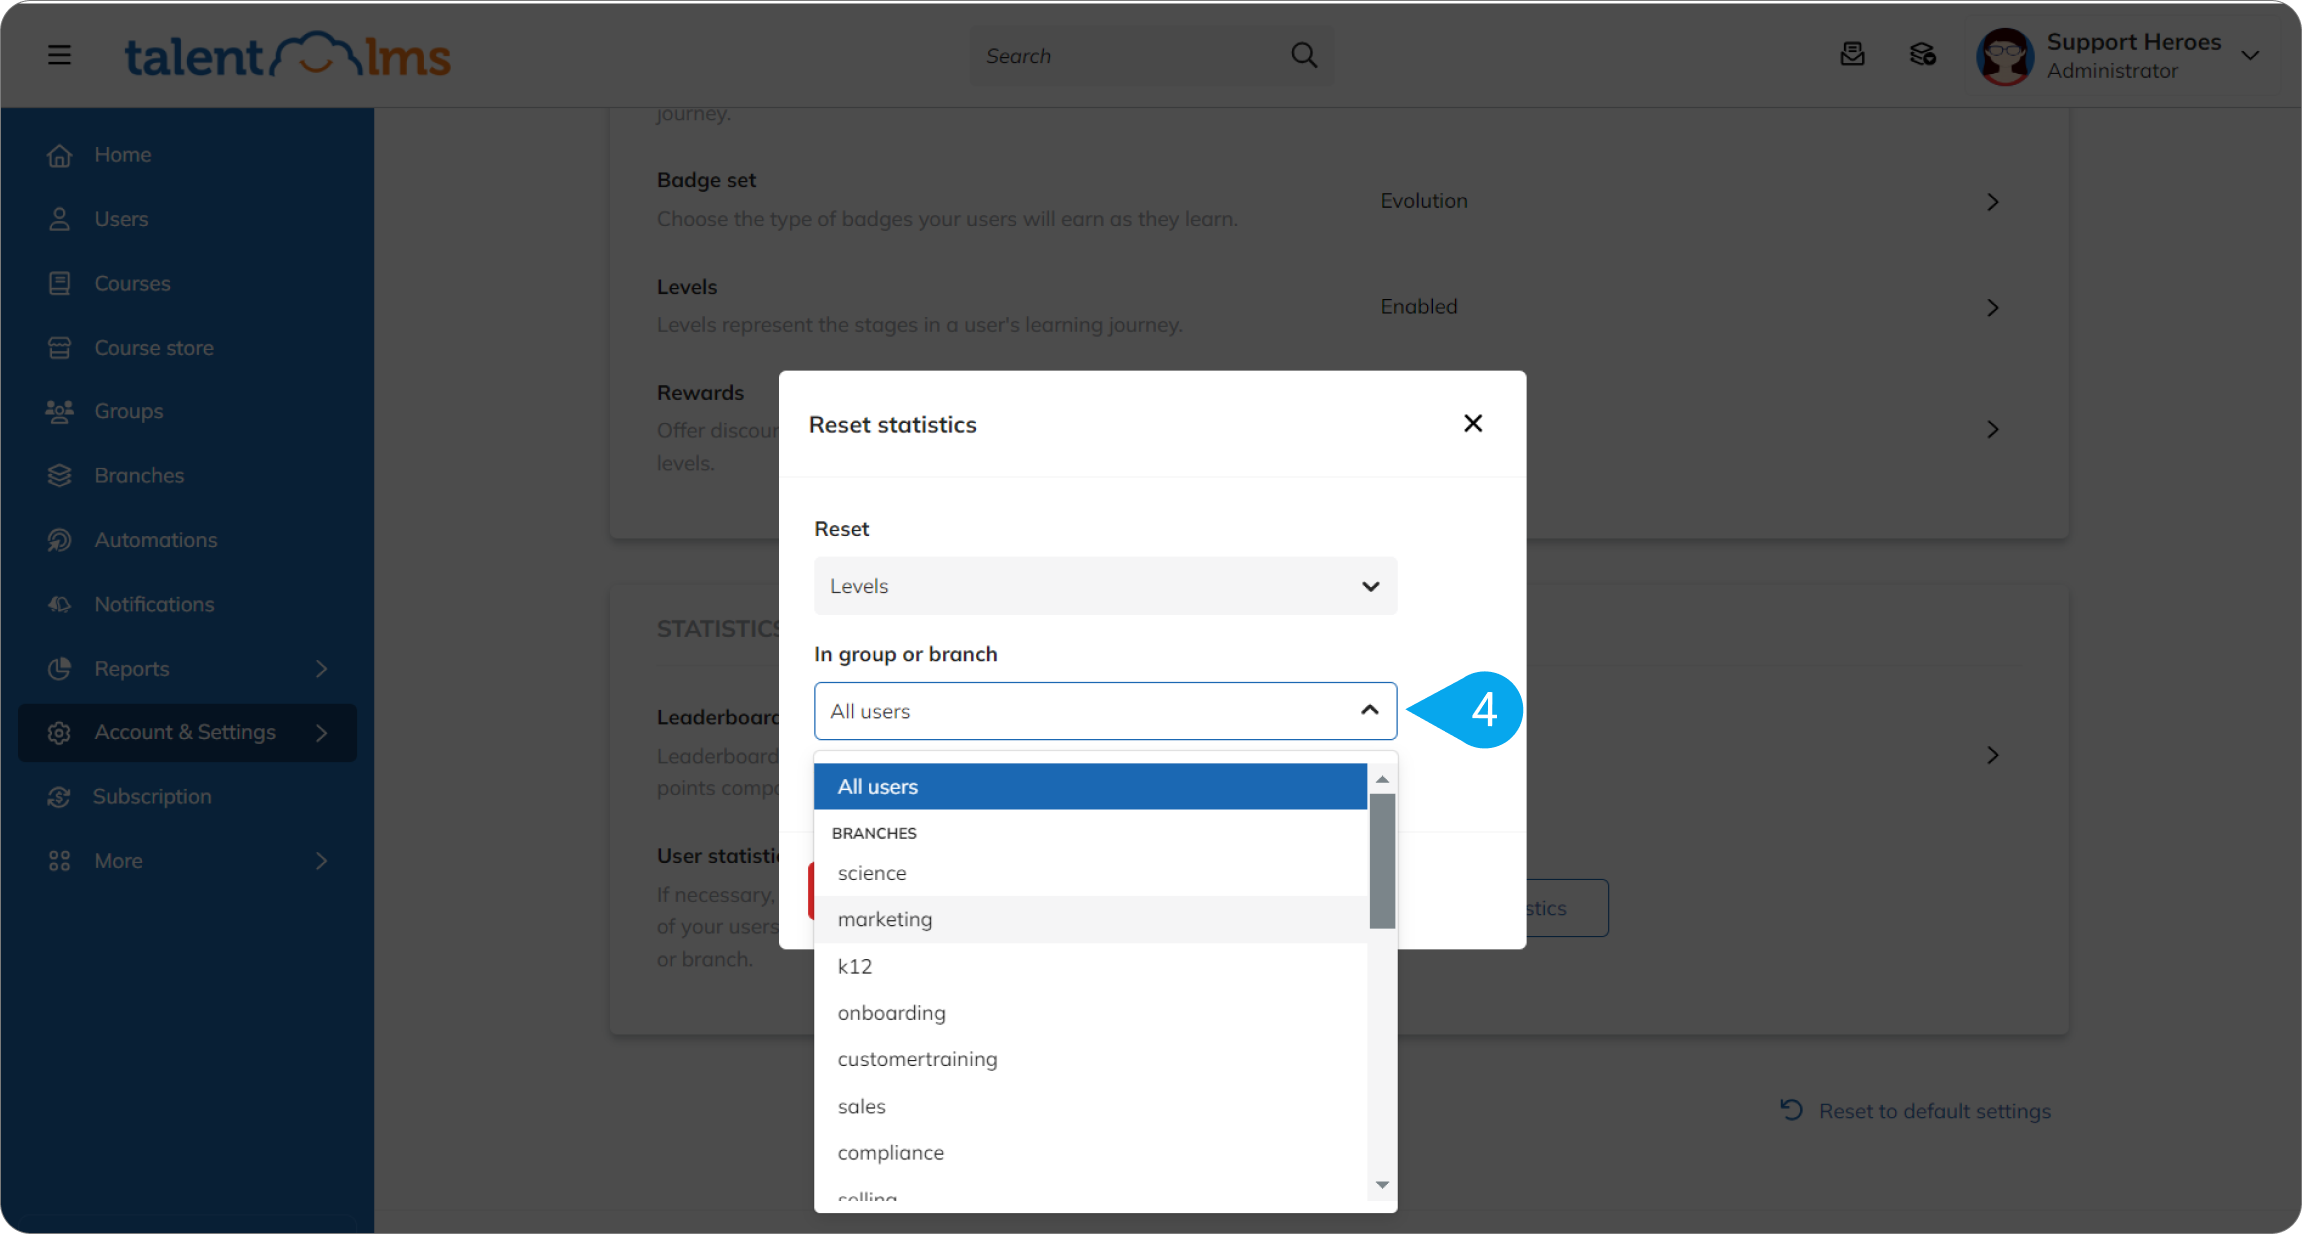Image resolution: width=2302 pixels, height=1234 pixels.
Task: Open Reports in the sidebar
Action: [x=131, y=669]
